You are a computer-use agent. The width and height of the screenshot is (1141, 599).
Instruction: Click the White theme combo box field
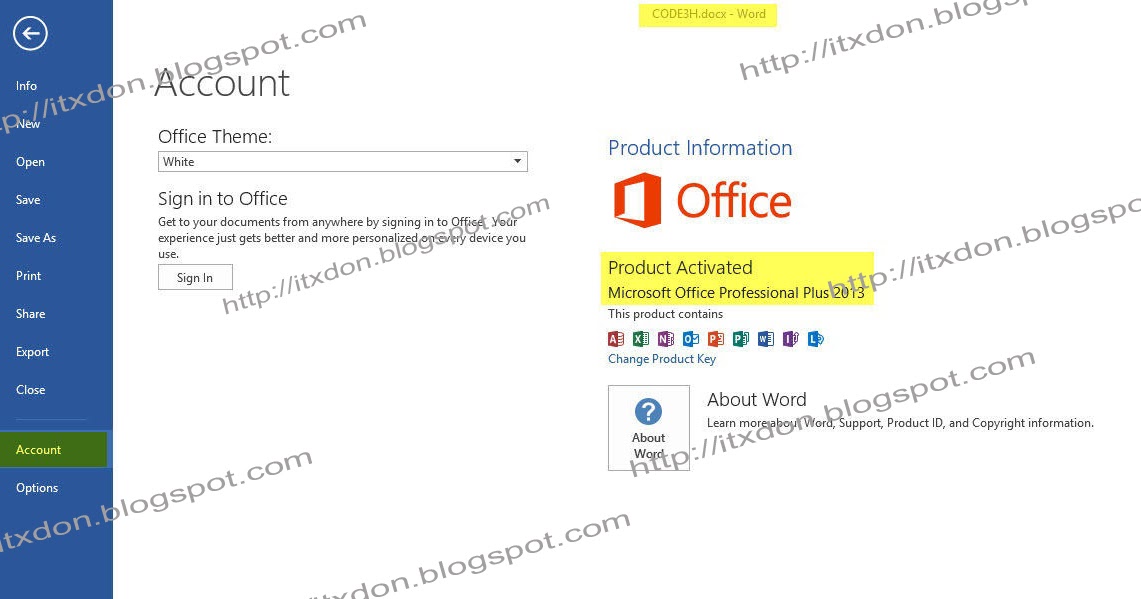pyautogui.click(x=343, y=162)
